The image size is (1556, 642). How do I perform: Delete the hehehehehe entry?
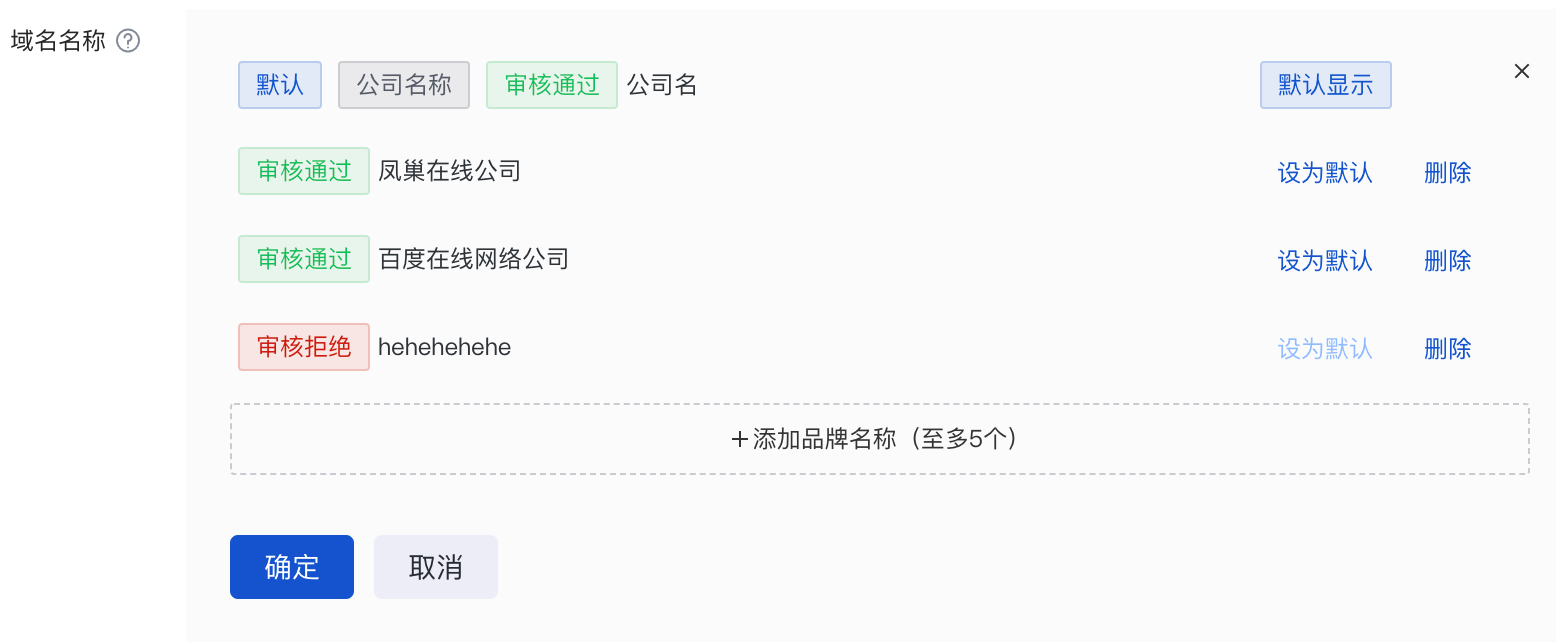coord(1448,349)
